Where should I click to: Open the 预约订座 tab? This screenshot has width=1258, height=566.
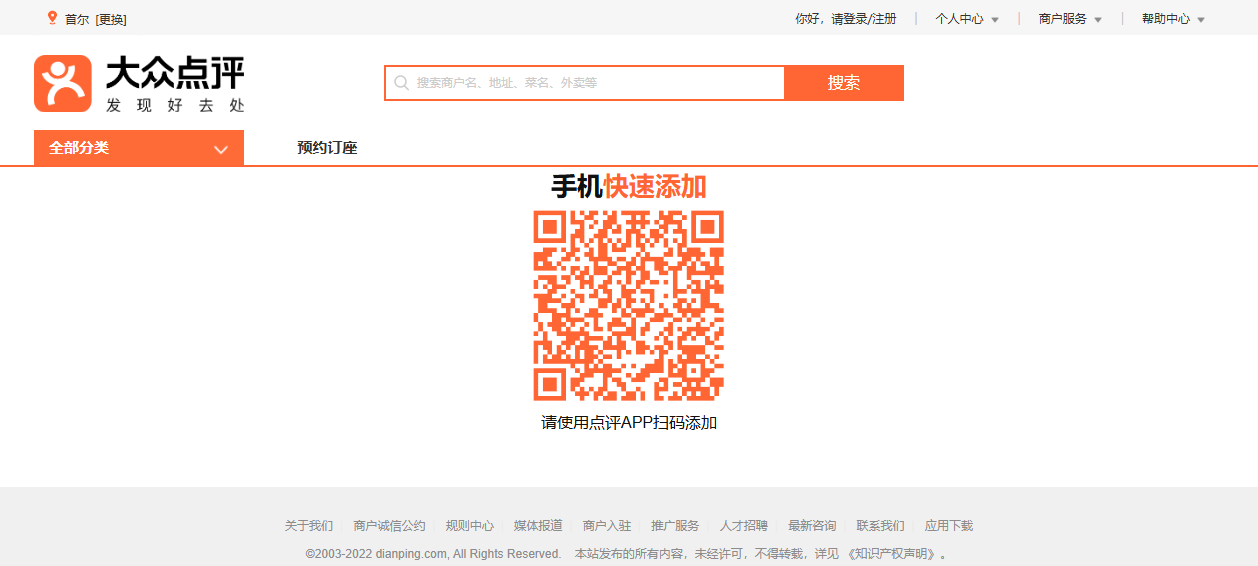[327, 148]
